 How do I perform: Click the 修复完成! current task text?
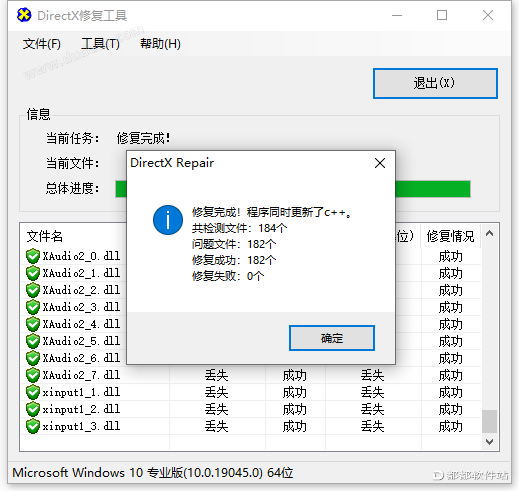point(143,138)
